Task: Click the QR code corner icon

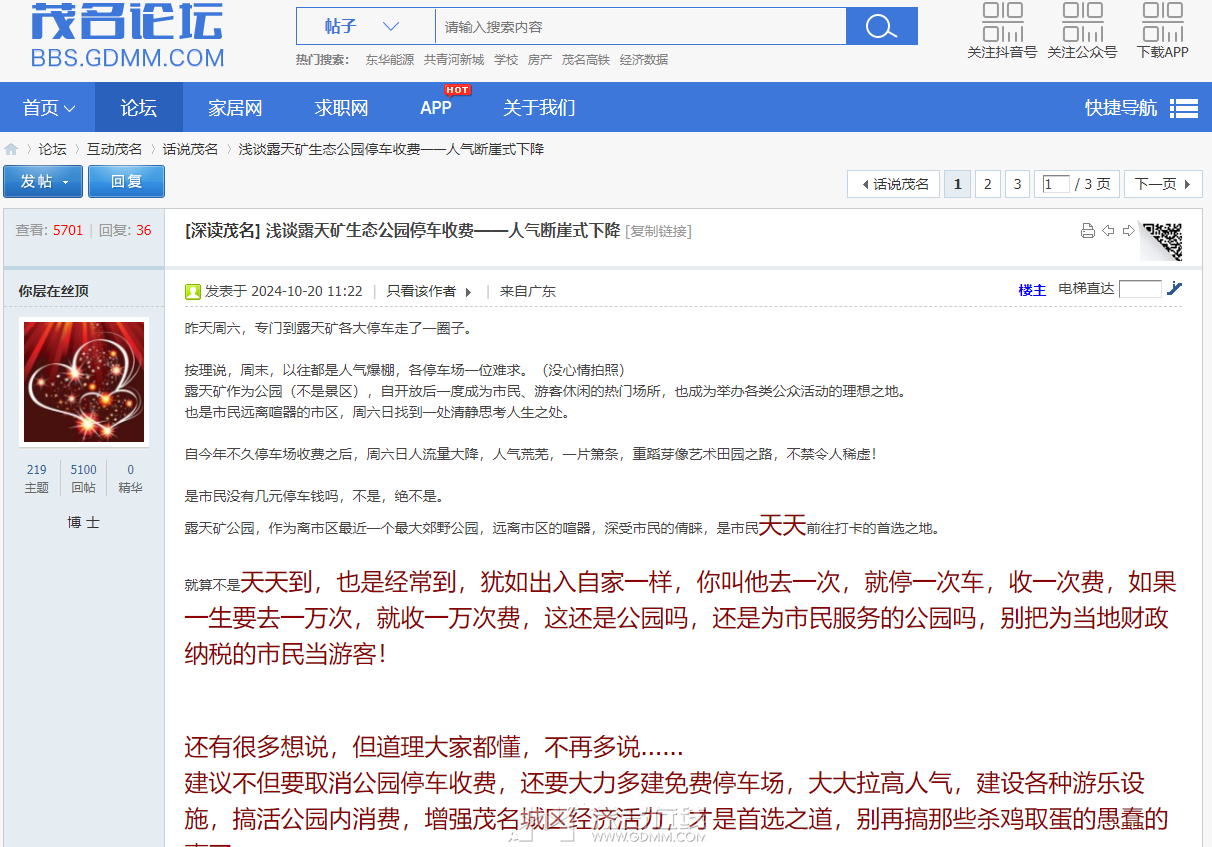Action: tap(1163, 240)
